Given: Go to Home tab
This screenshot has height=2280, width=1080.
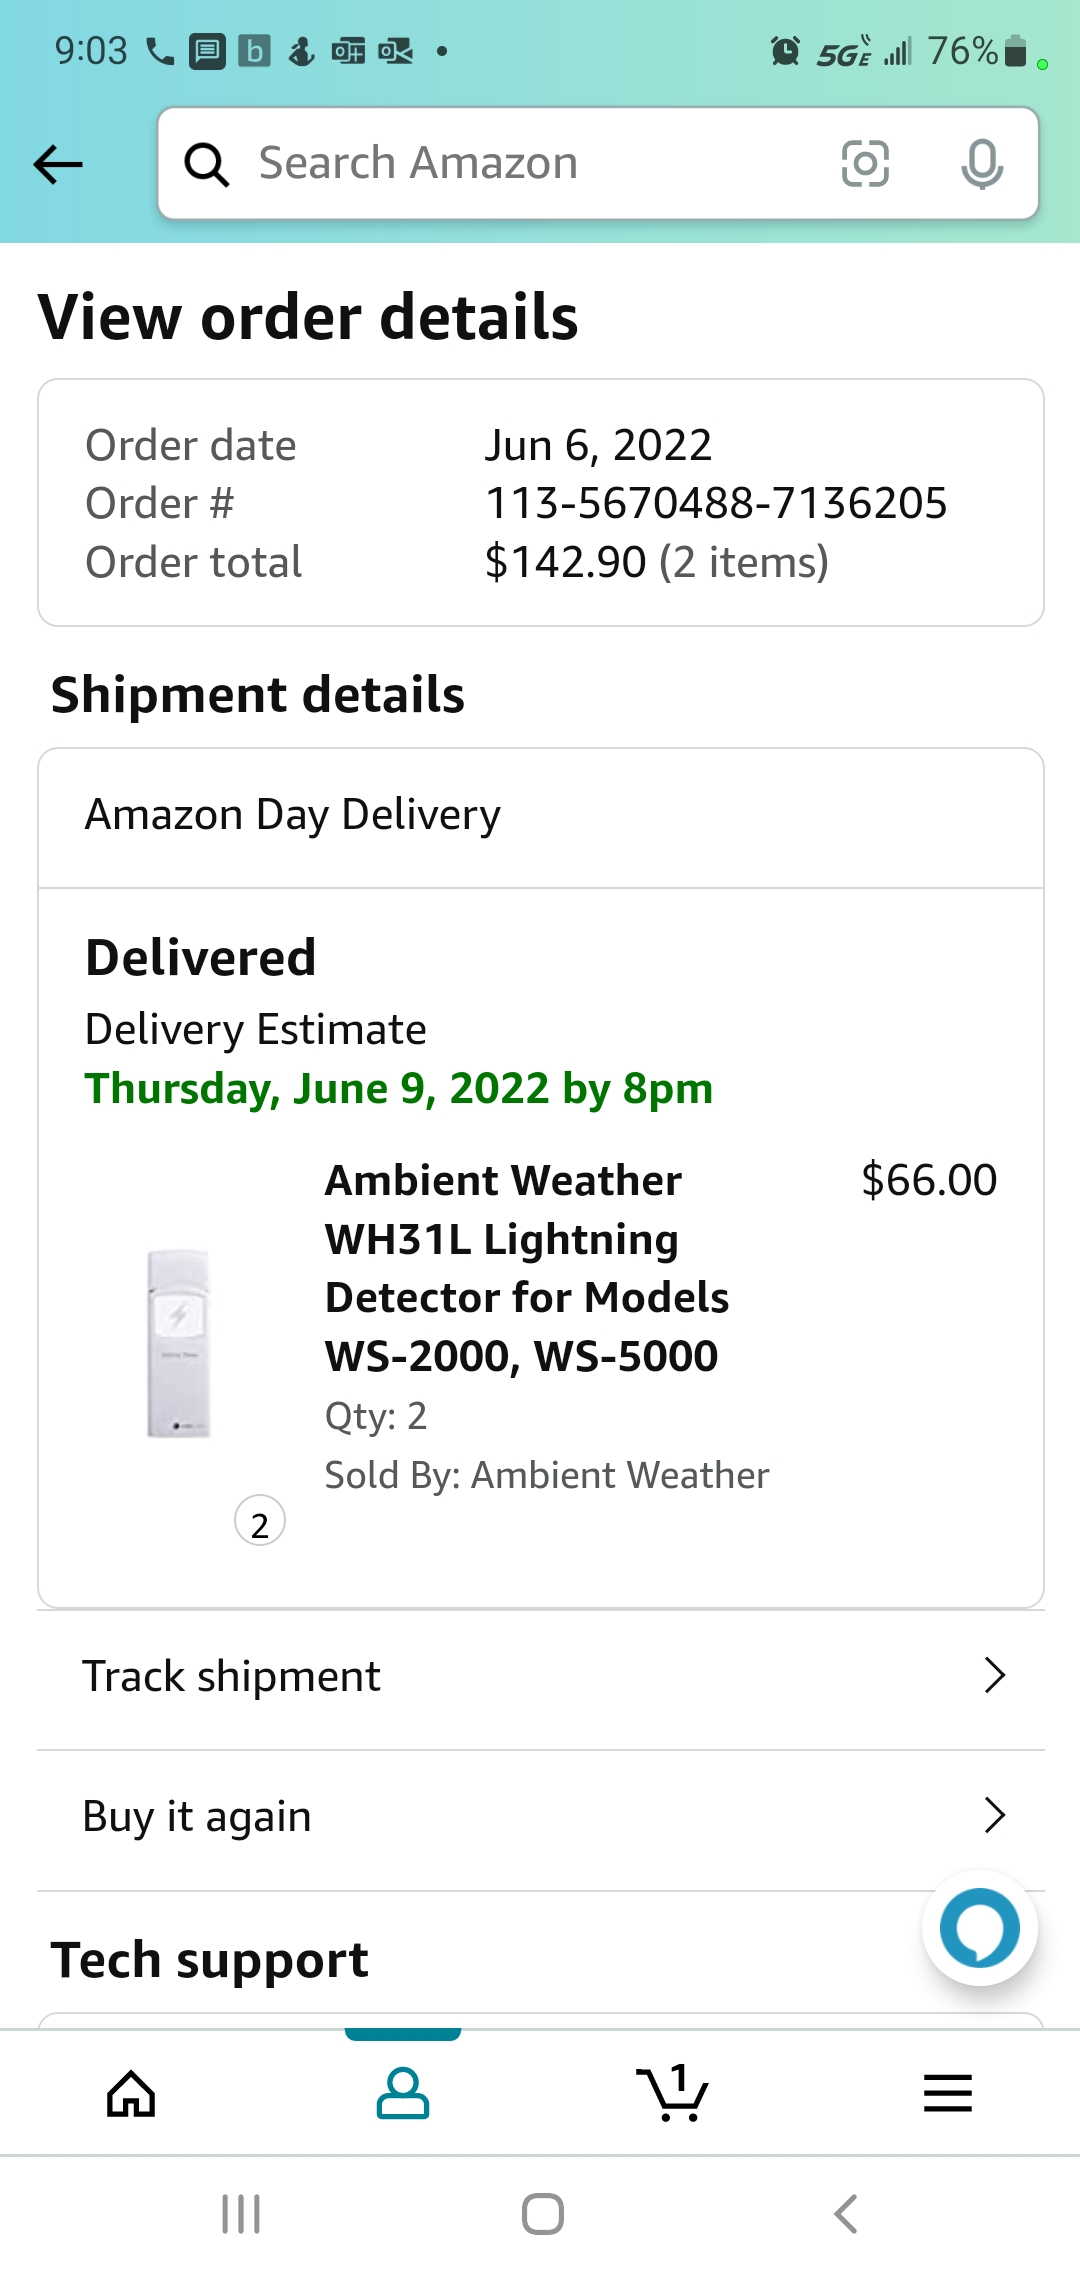Looking at the screenshot, I should click(132, 2093).
